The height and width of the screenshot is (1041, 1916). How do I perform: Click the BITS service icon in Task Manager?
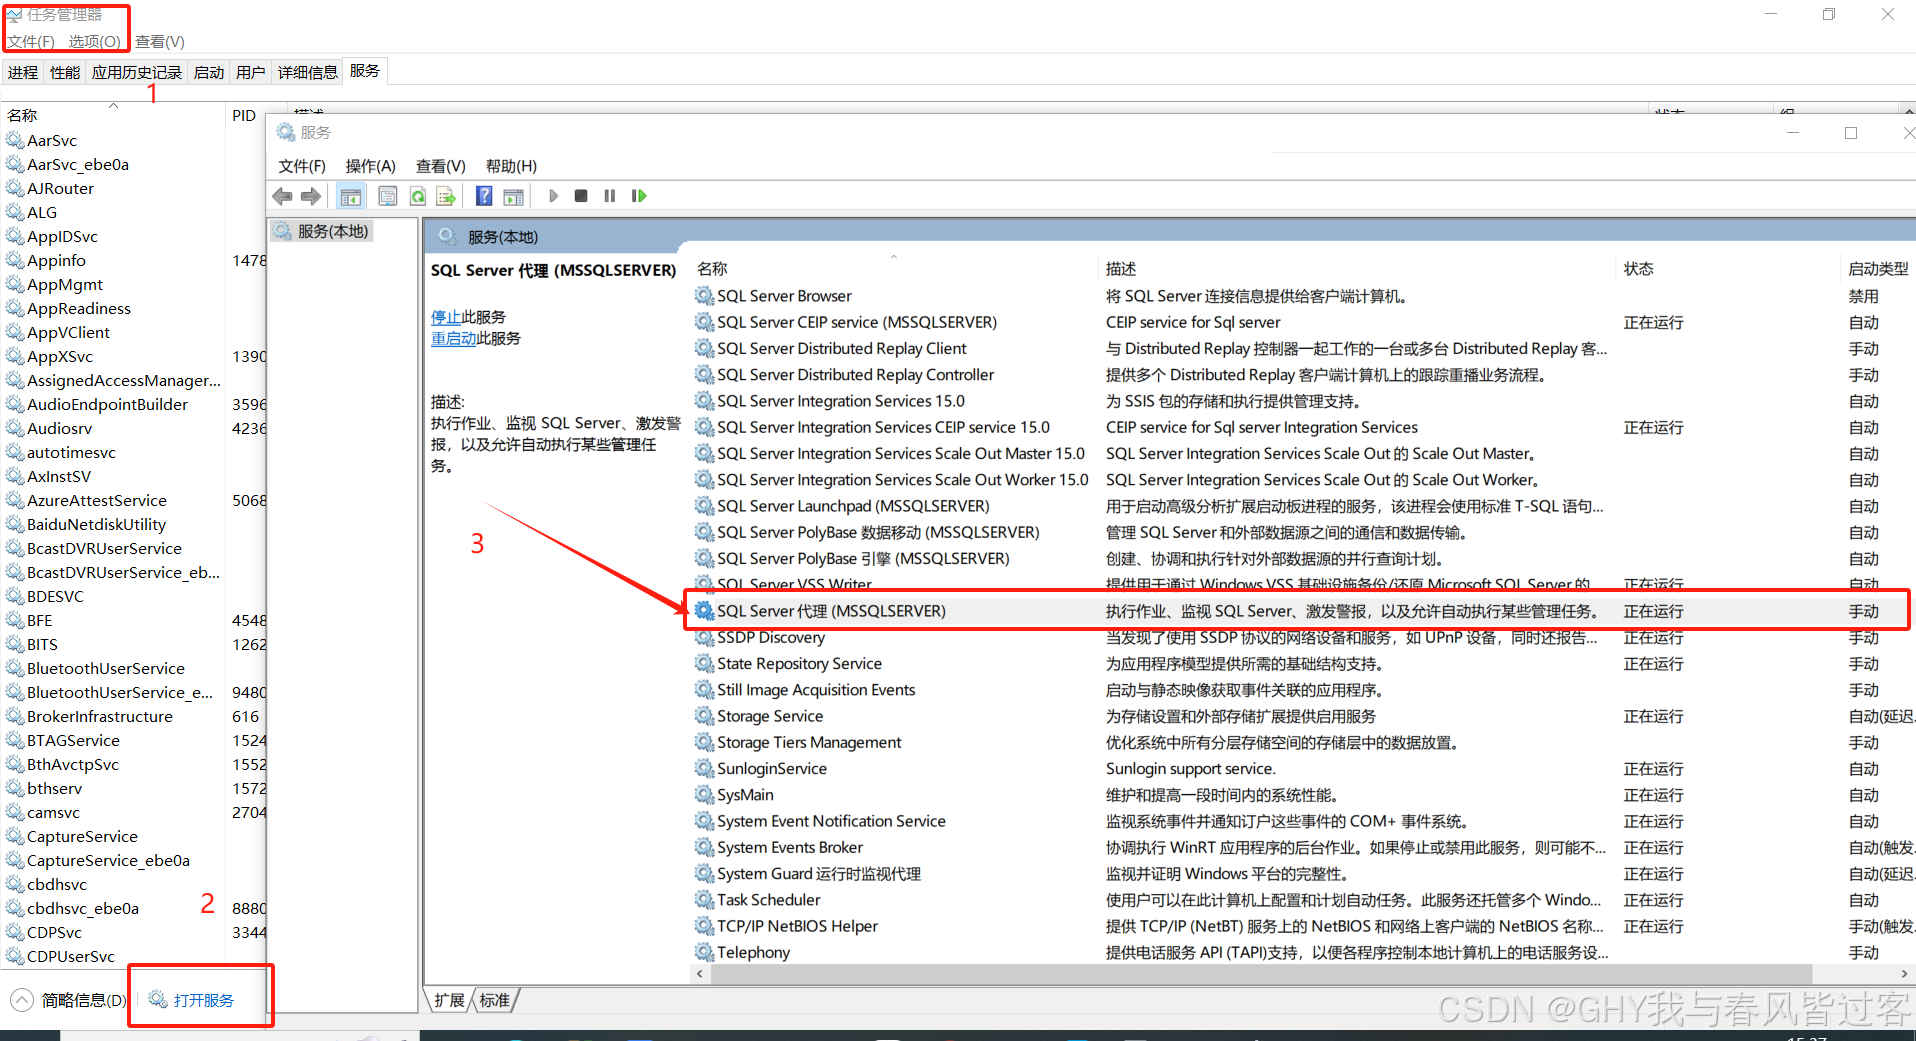(x=15, y=644)
